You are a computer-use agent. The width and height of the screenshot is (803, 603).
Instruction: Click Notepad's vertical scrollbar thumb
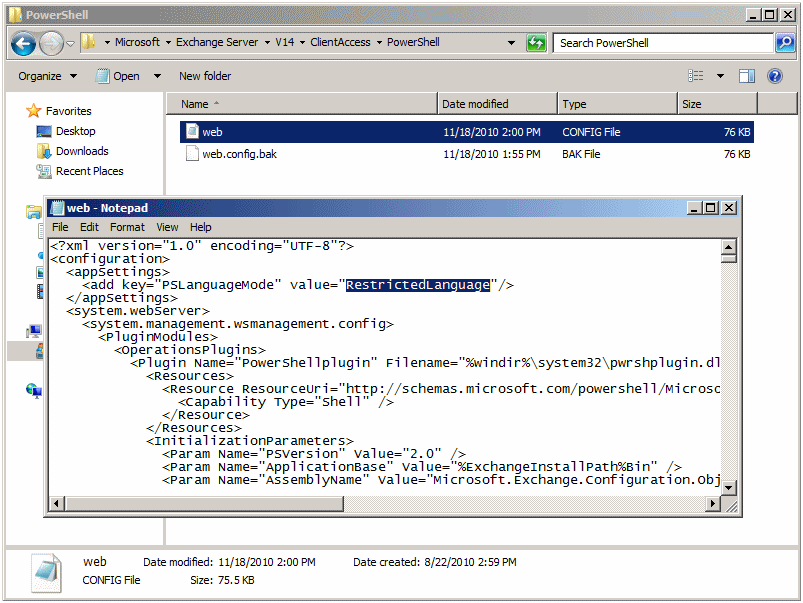(728, 259)
